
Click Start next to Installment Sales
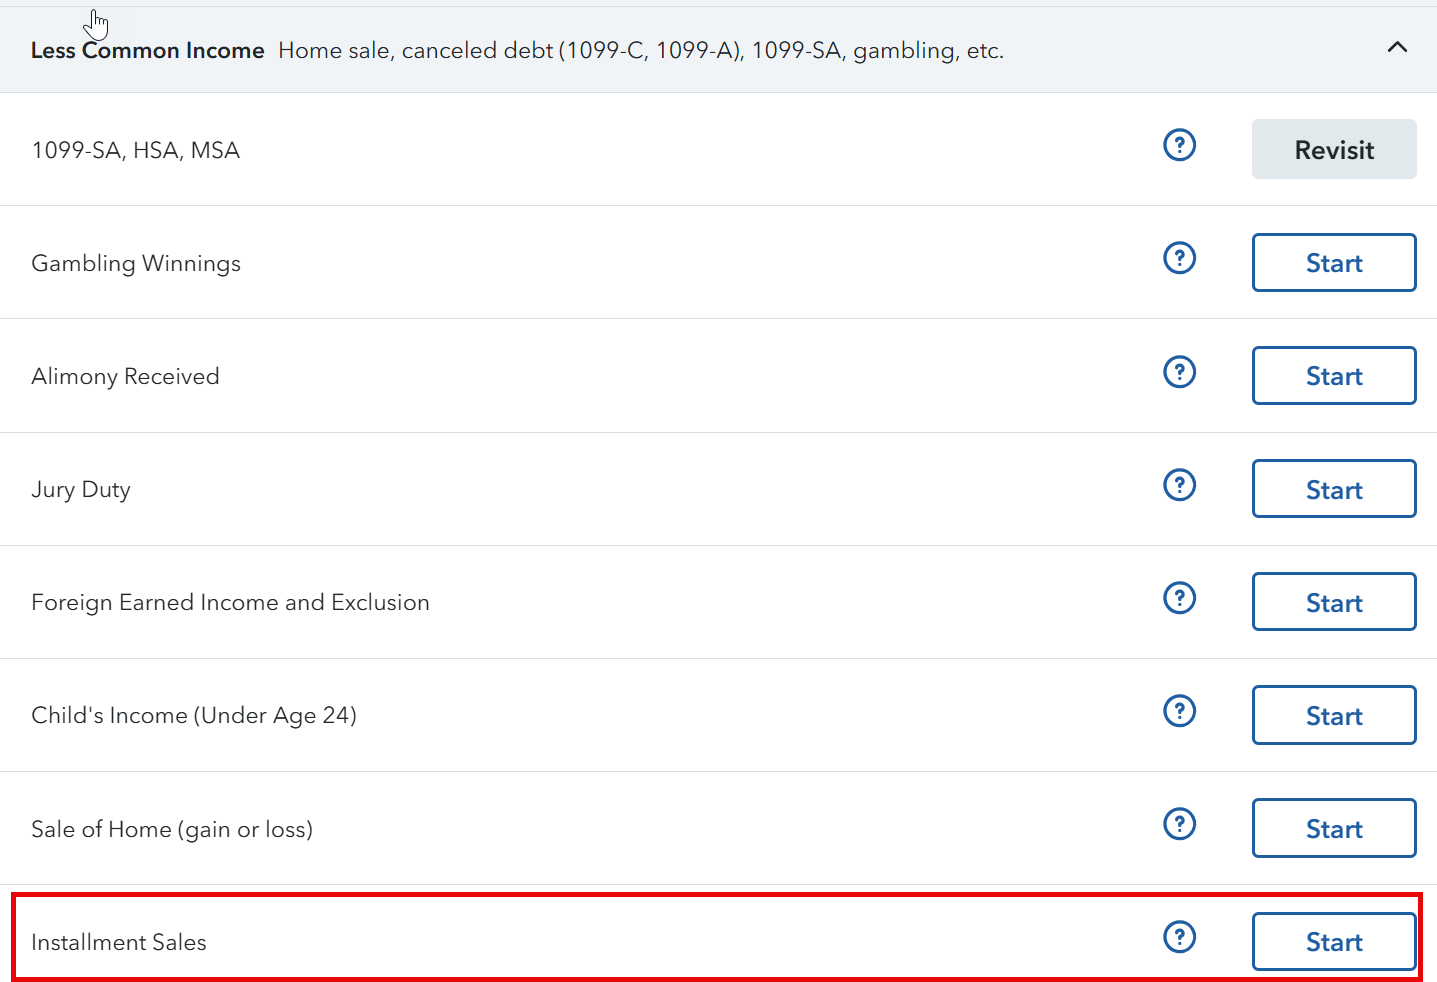[x=1333, y=942]
